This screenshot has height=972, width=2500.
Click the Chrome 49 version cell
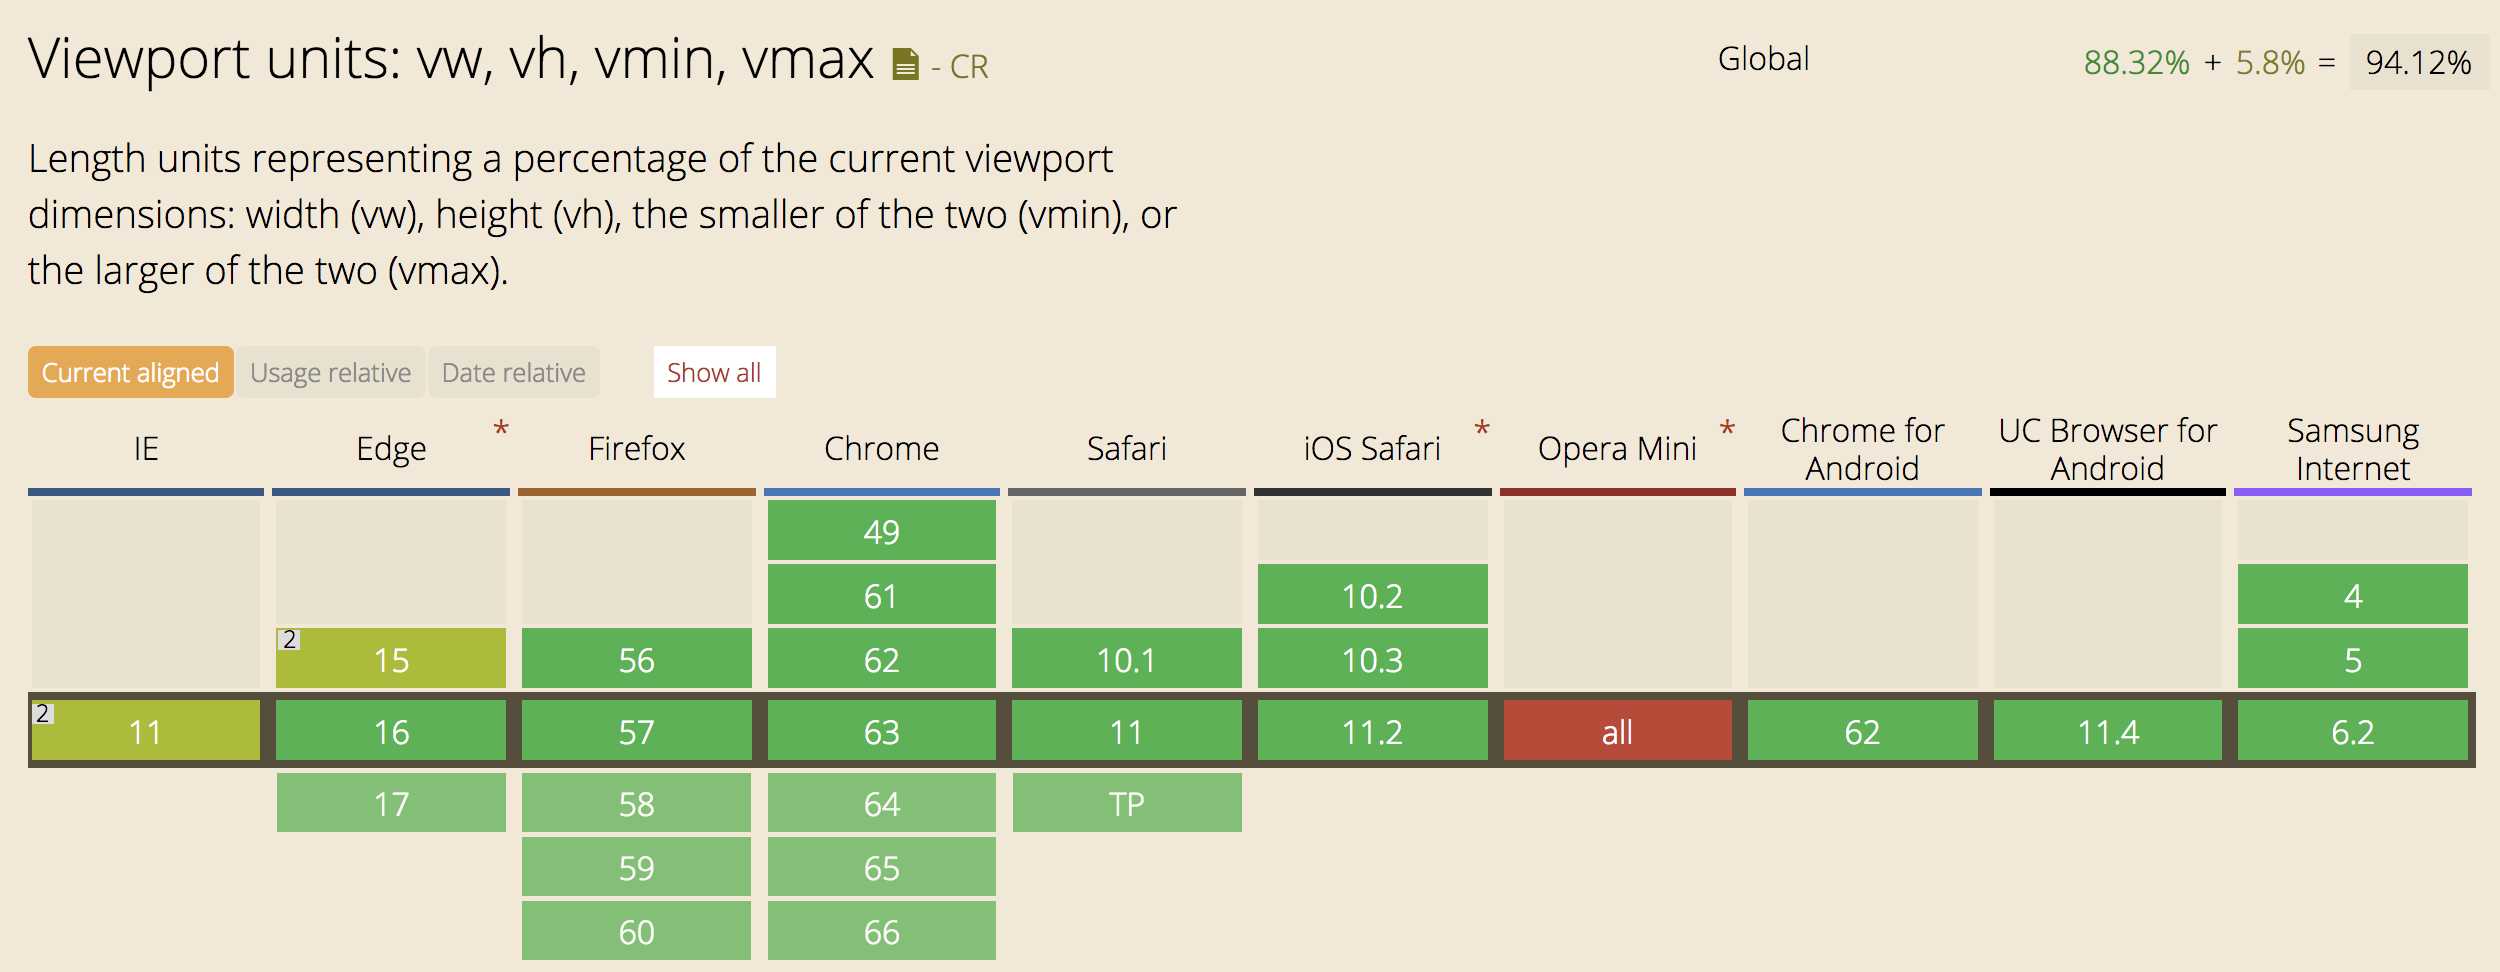click(881, 531)
